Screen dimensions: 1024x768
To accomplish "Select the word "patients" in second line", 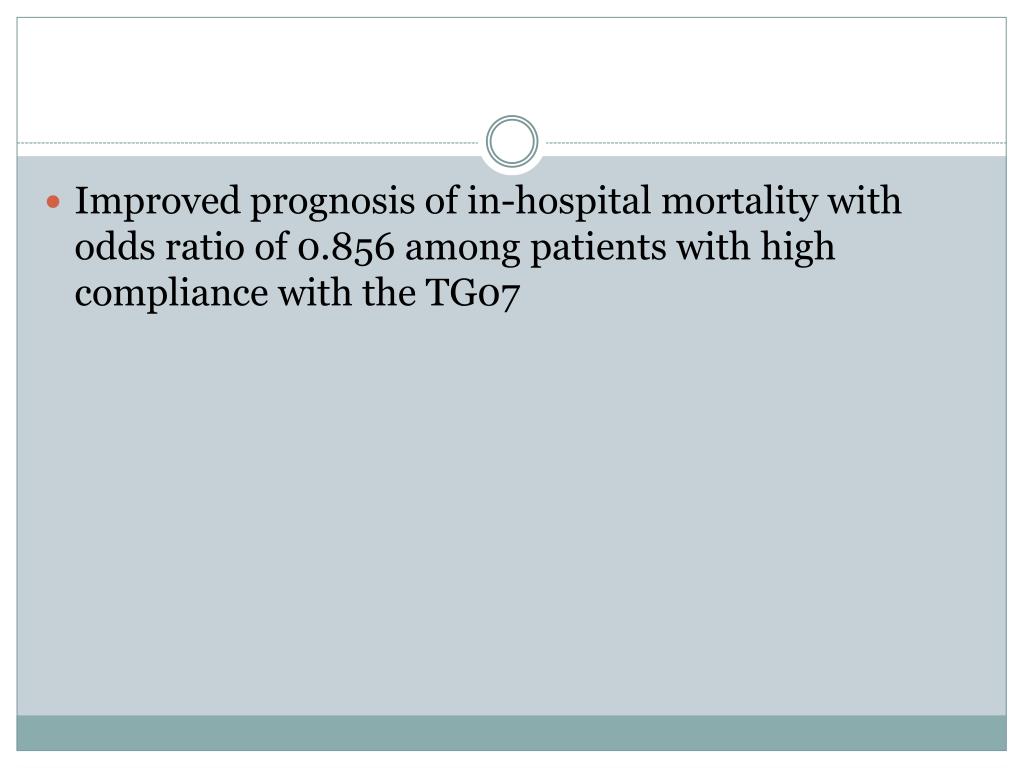I will (598, 248).
